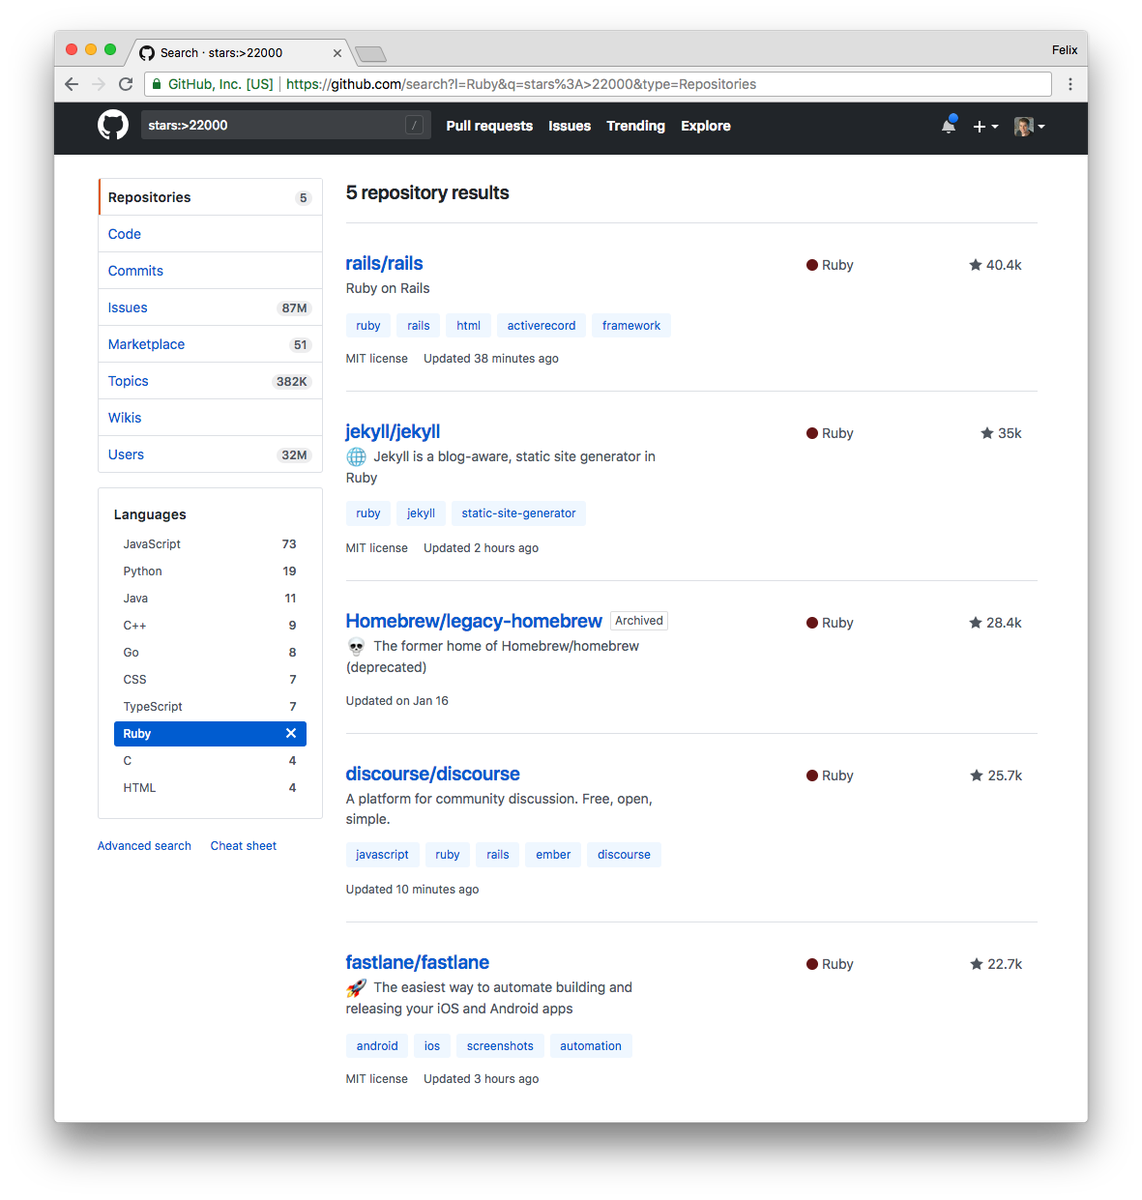Click the android topic tag

click(377, 1046)
